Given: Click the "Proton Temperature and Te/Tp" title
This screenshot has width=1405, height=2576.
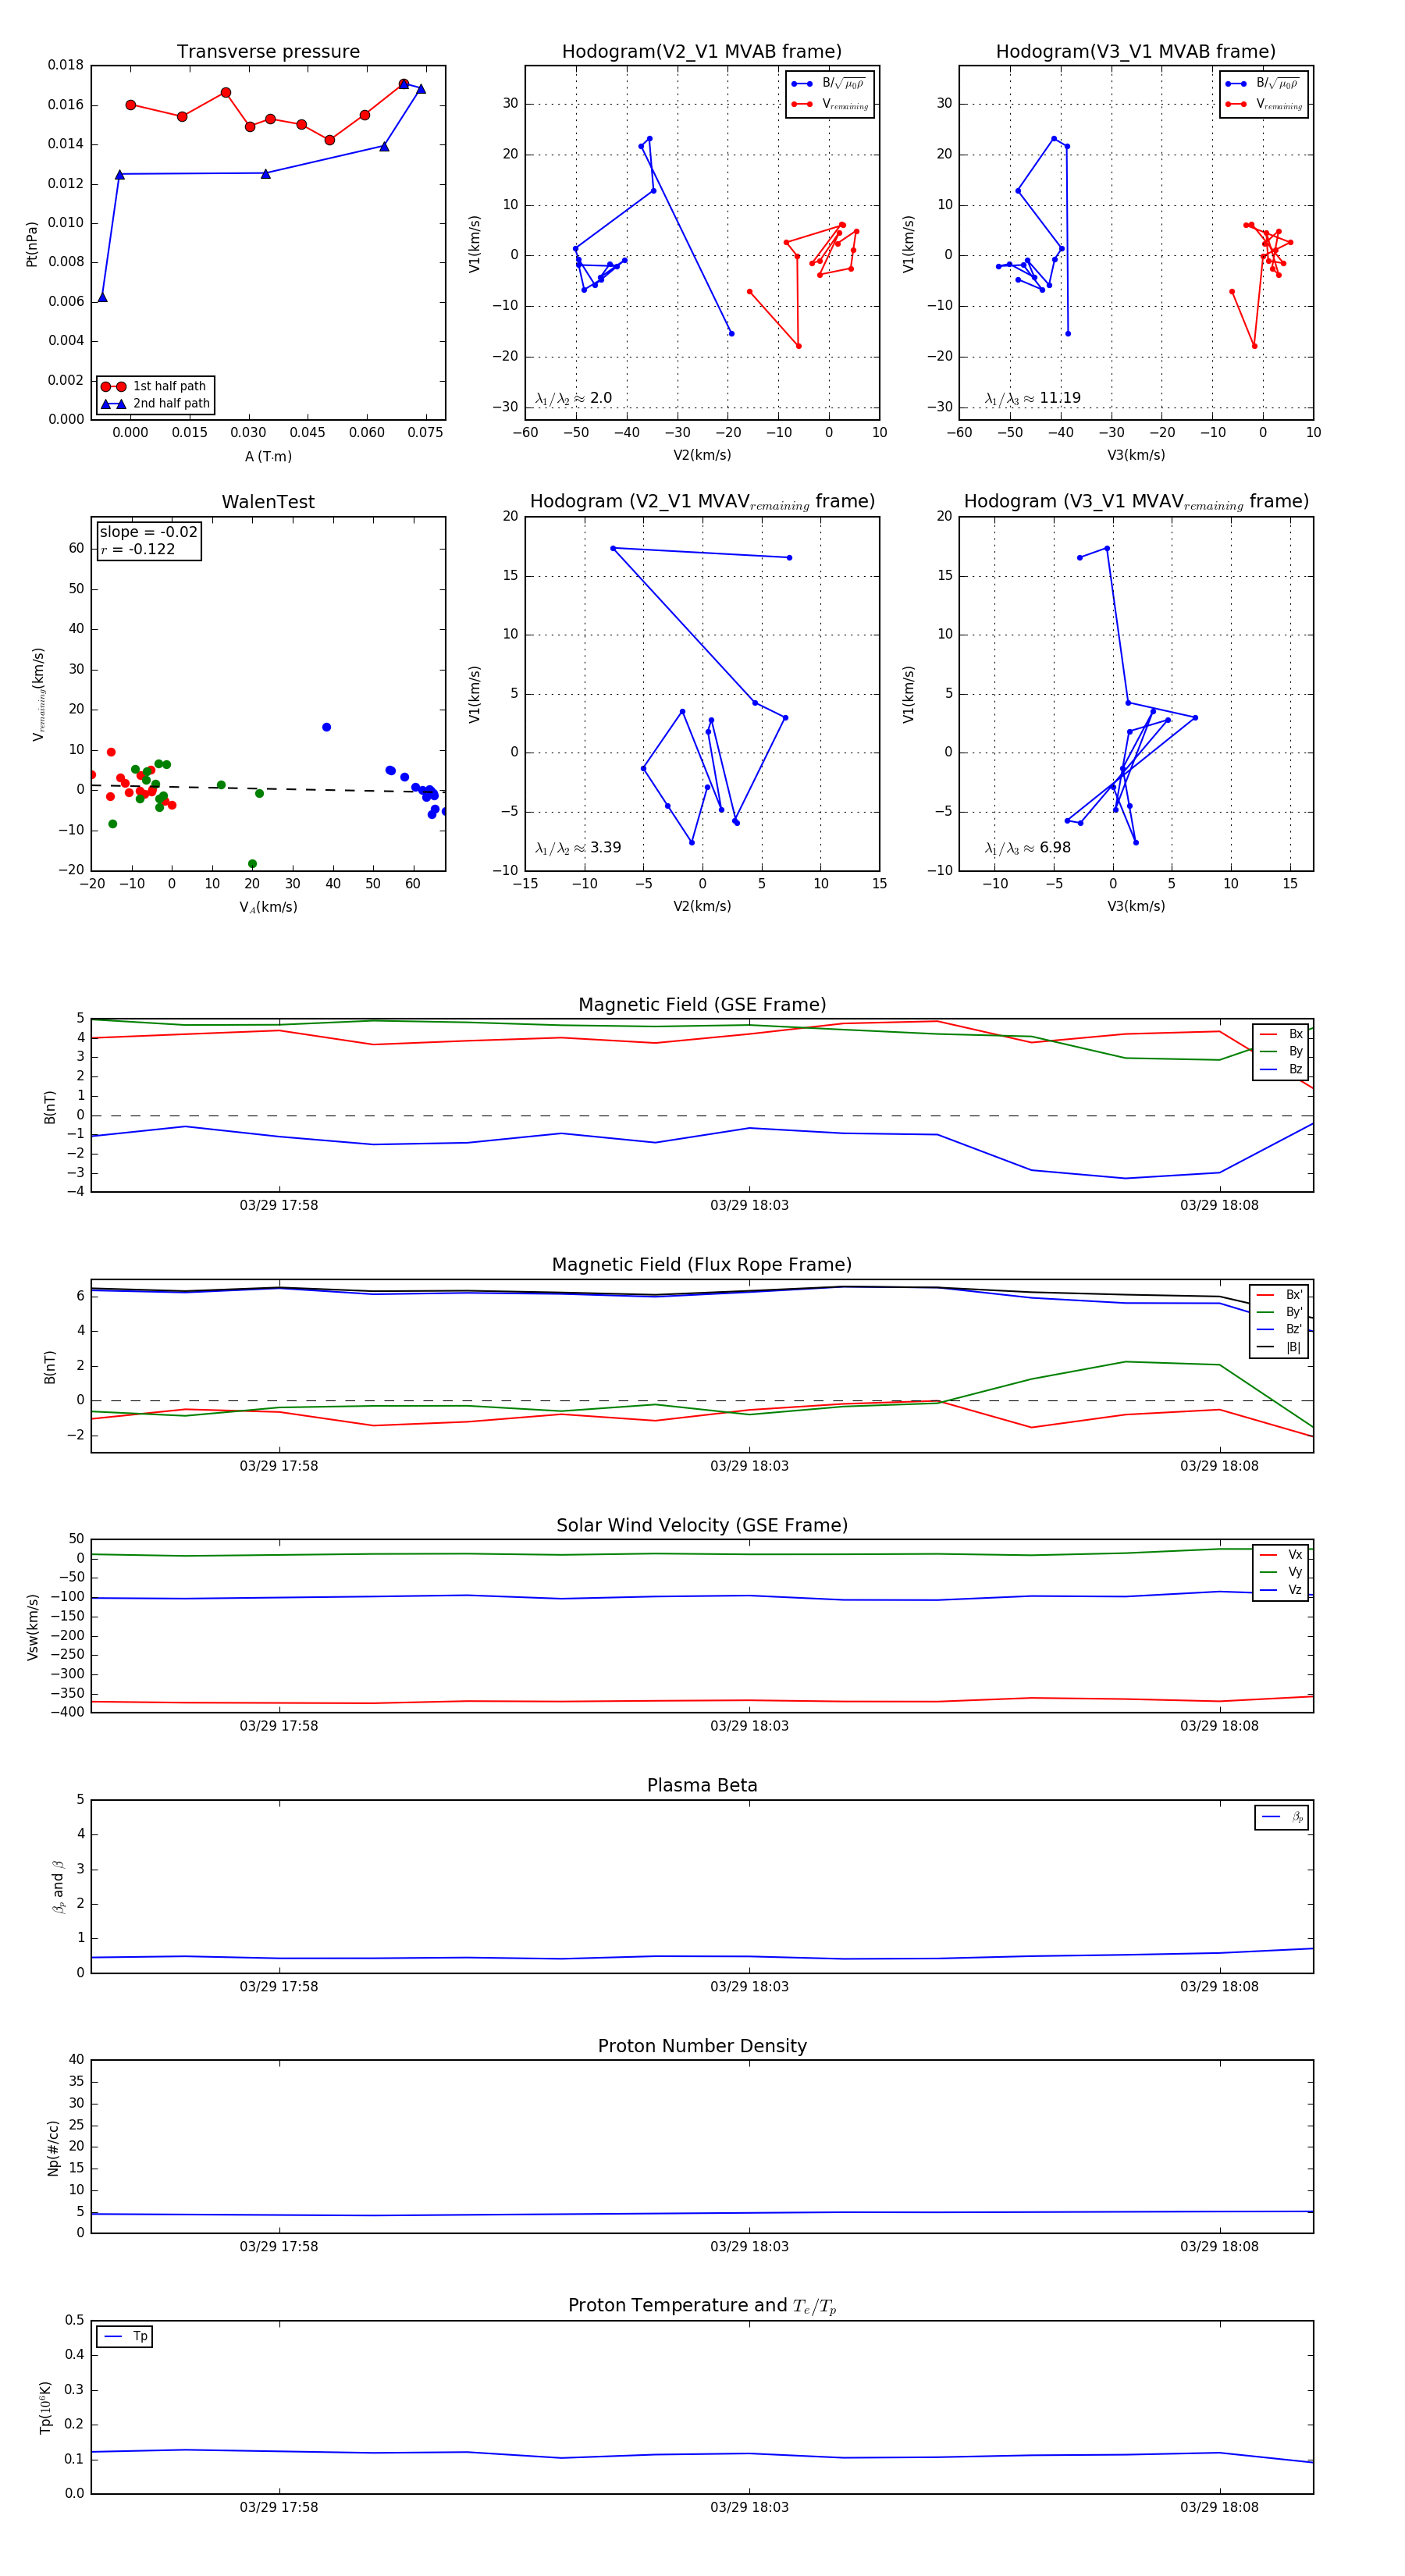Looking at the screenshot, I should 702,2306.
